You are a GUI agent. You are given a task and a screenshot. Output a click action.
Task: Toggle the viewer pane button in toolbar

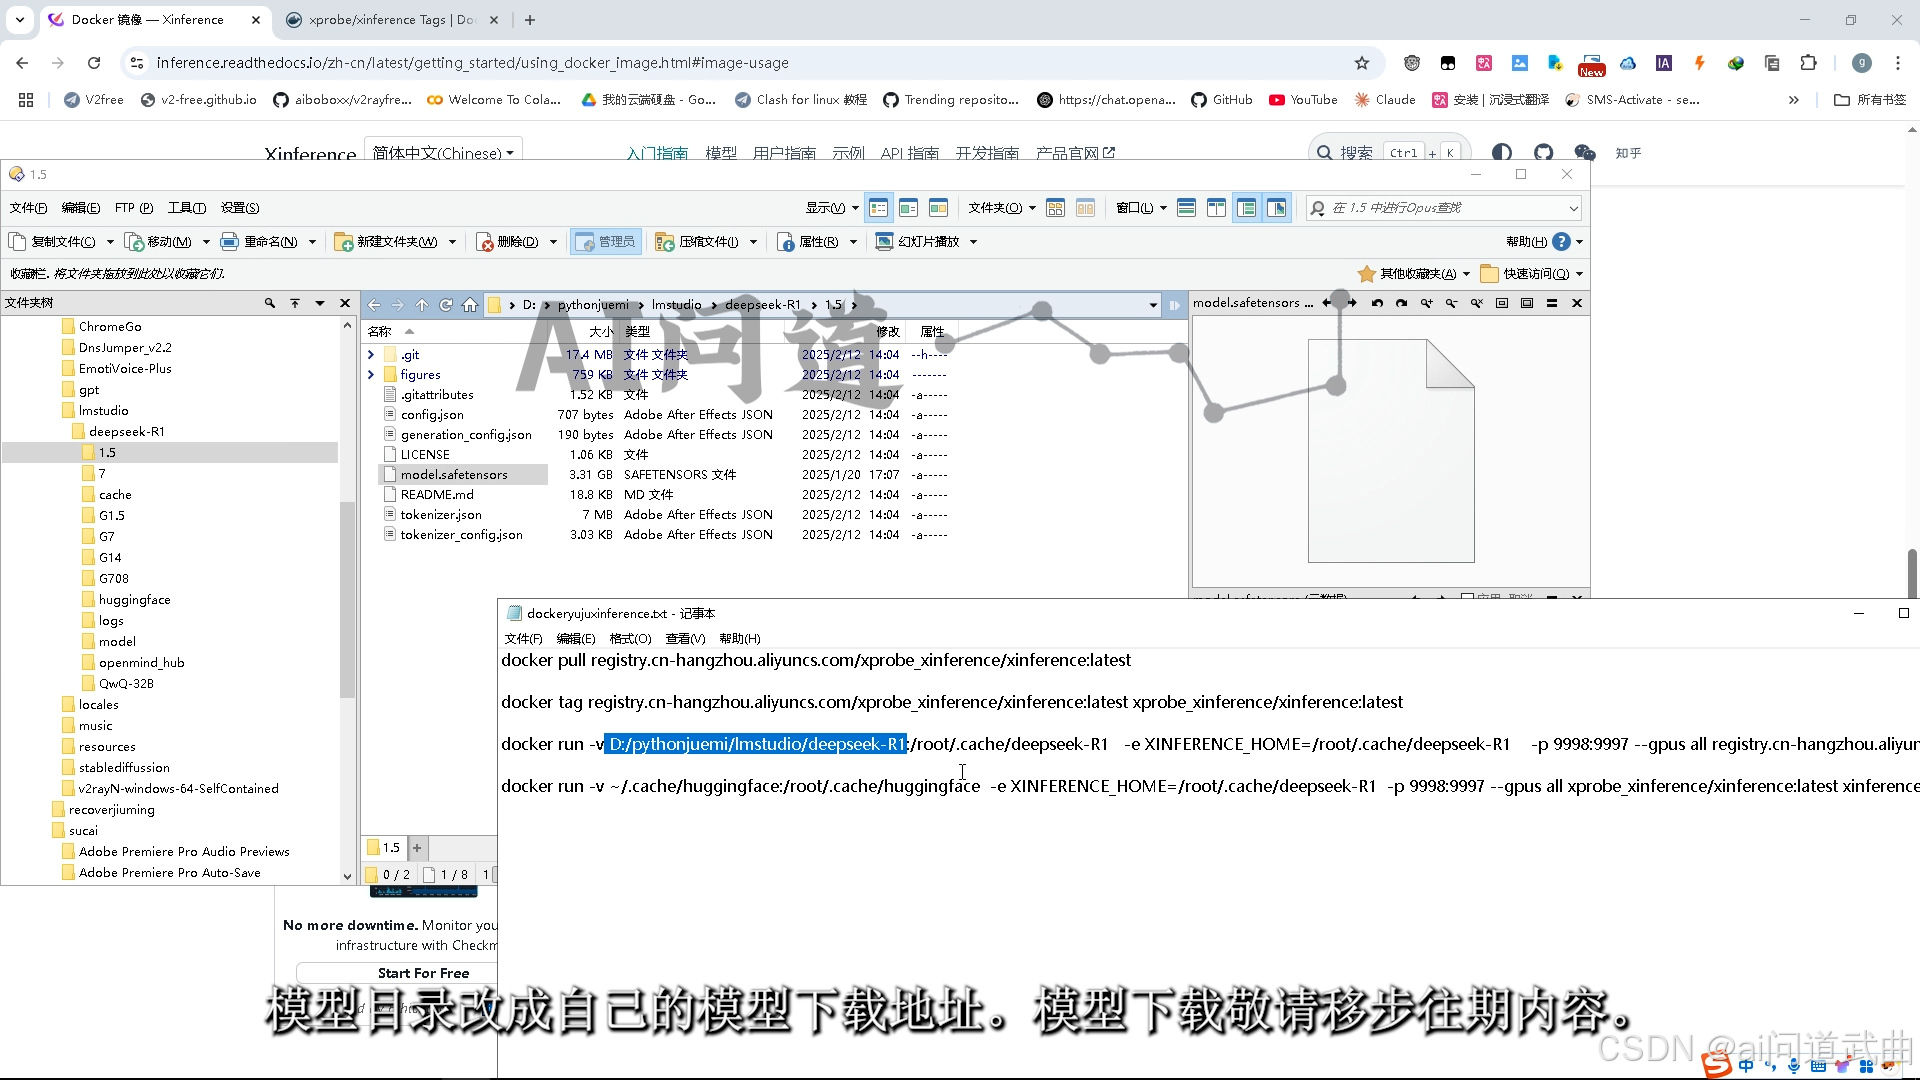click(1276, 208)
